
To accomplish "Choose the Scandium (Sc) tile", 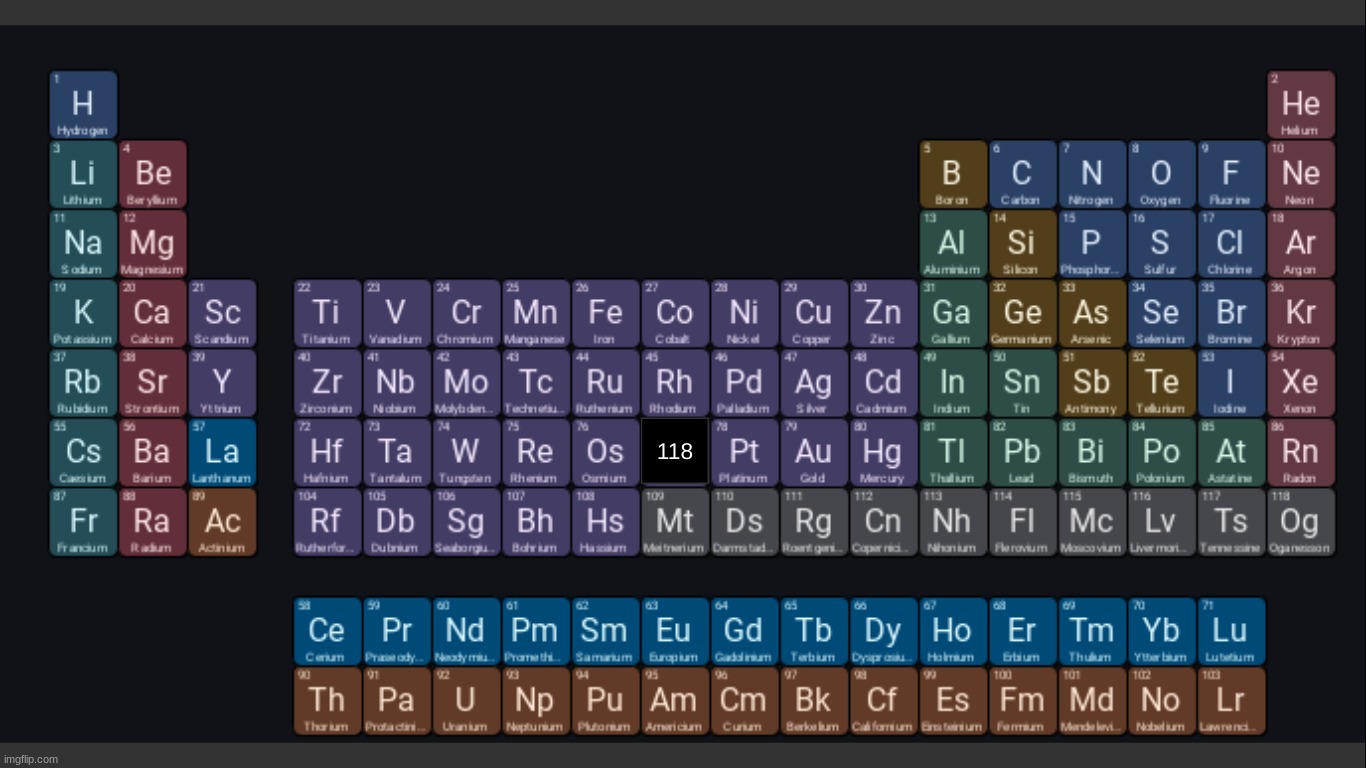I will 222,313.
